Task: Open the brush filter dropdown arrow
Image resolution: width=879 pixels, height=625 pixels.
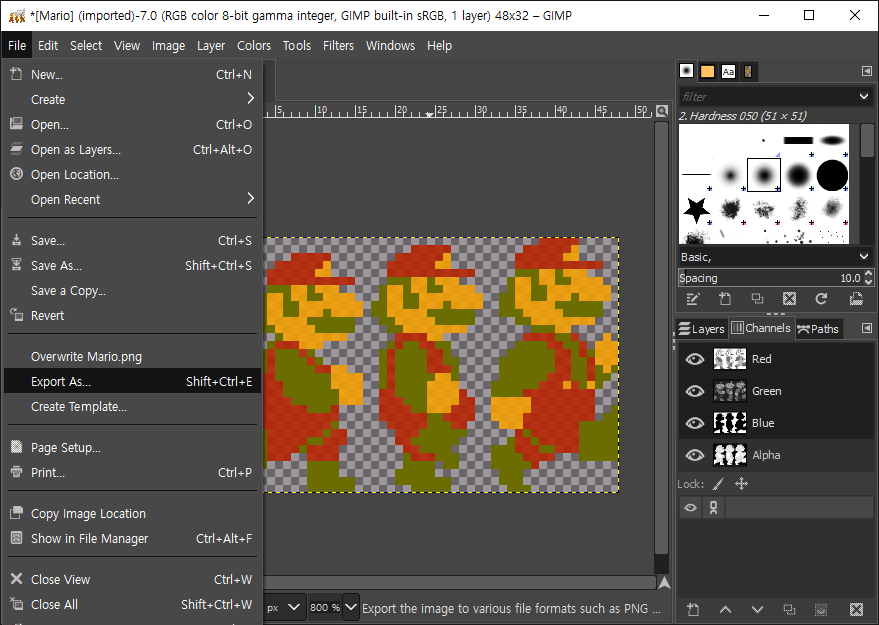Action: [x=864, y=96]
